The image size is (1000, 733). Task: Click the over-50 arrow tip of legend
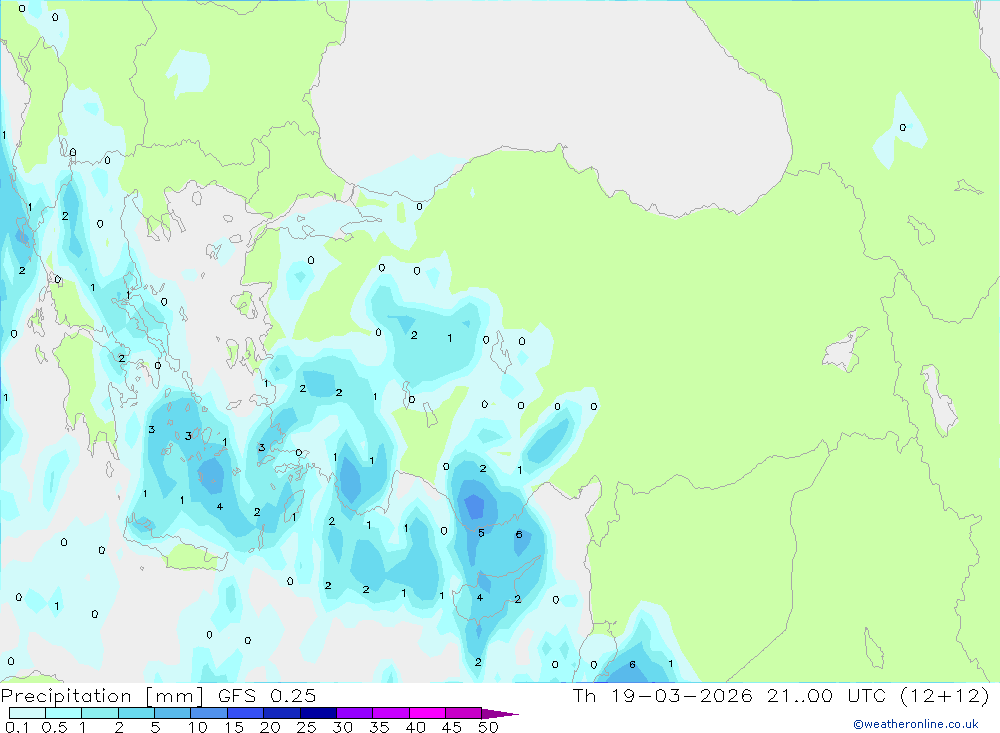pos(501,714)
